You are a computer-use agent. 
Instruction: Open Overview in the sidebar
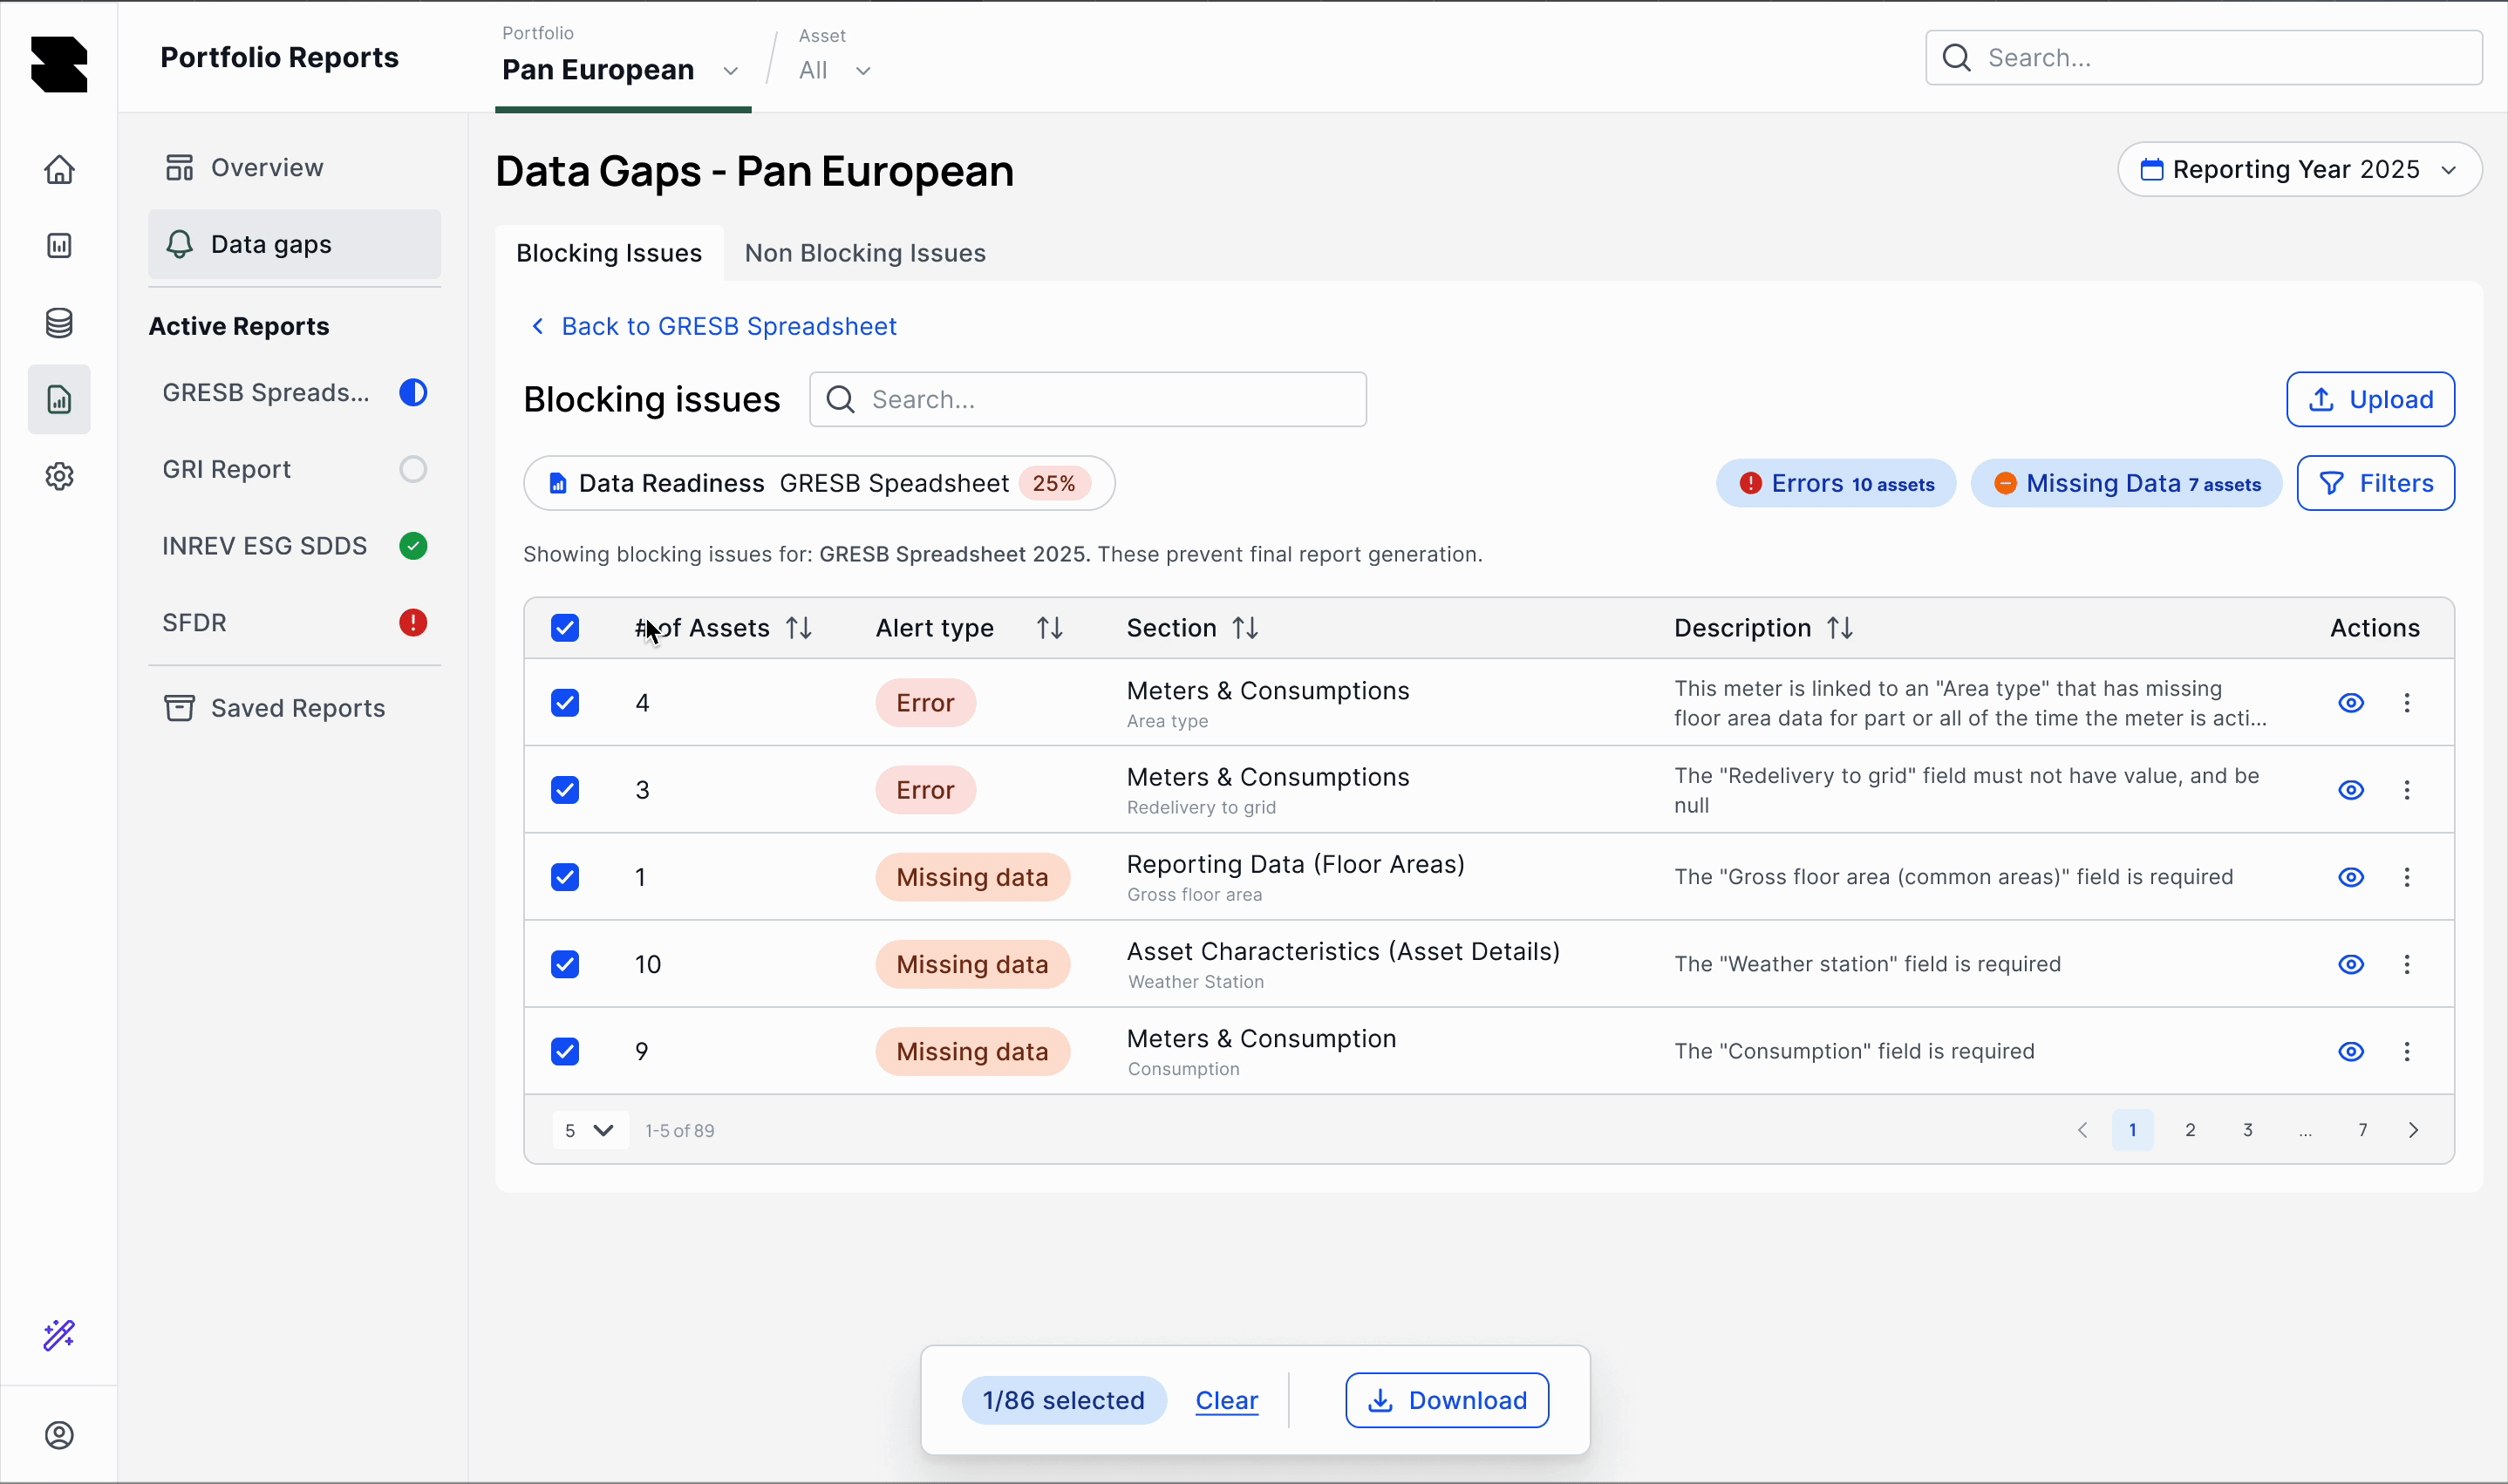click(x=294, y=167)
